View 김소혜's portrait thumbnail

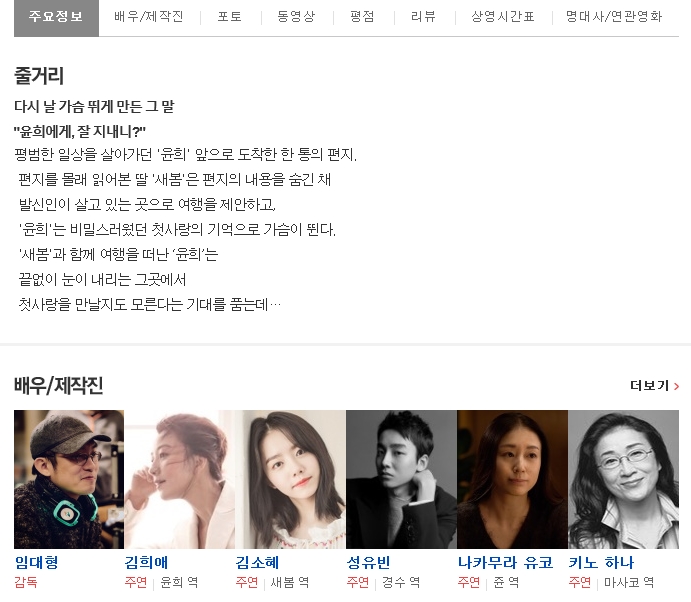point(290,479)
